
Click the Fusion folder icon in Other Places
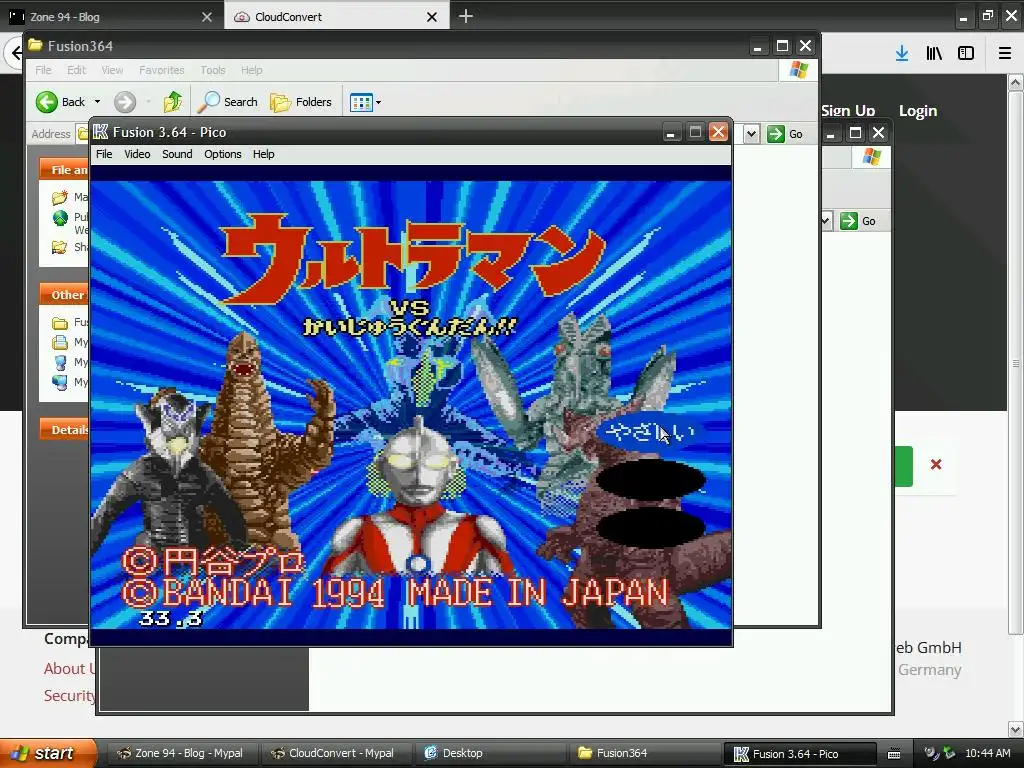pos(60,323)
